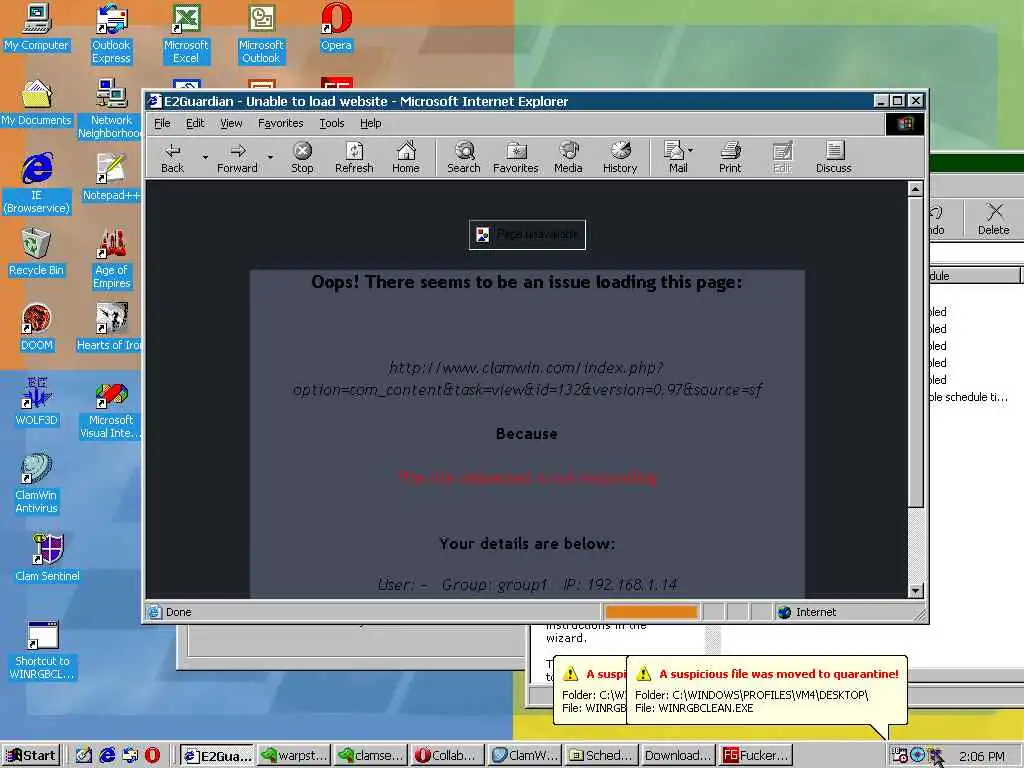This screenshot has height=768, width=1024.
Task: Click the orange progress bar in status bar
Action: click(x=650, y=612)
